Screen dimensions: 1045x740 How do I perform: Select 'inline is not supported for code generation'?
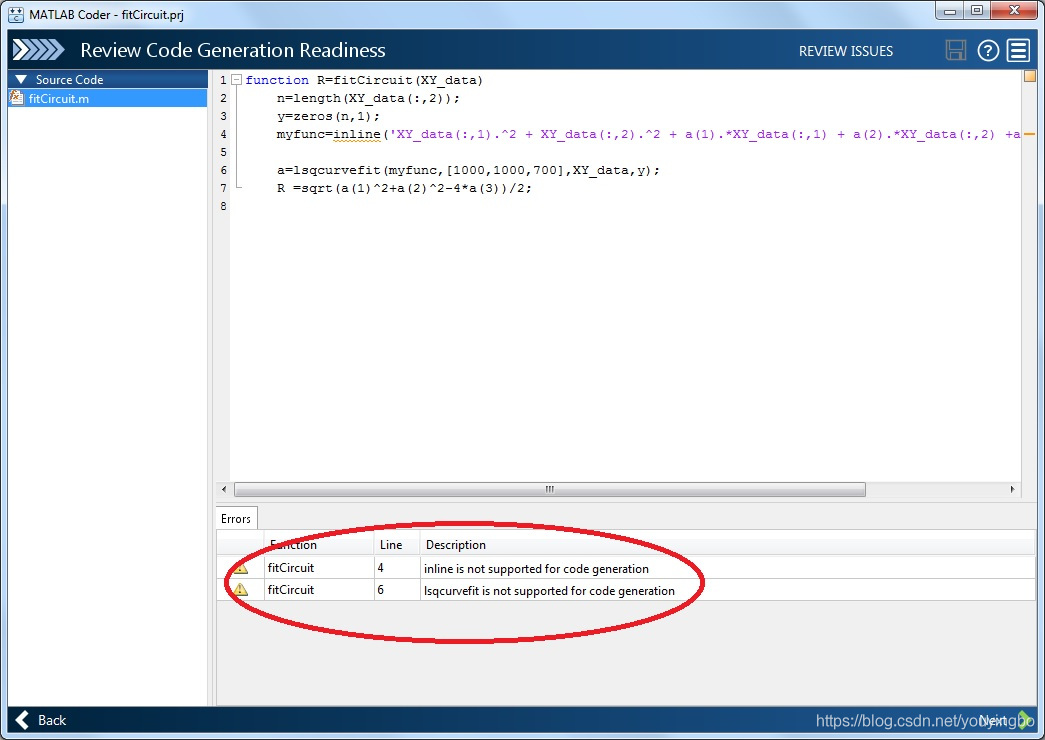pos(536,569)
